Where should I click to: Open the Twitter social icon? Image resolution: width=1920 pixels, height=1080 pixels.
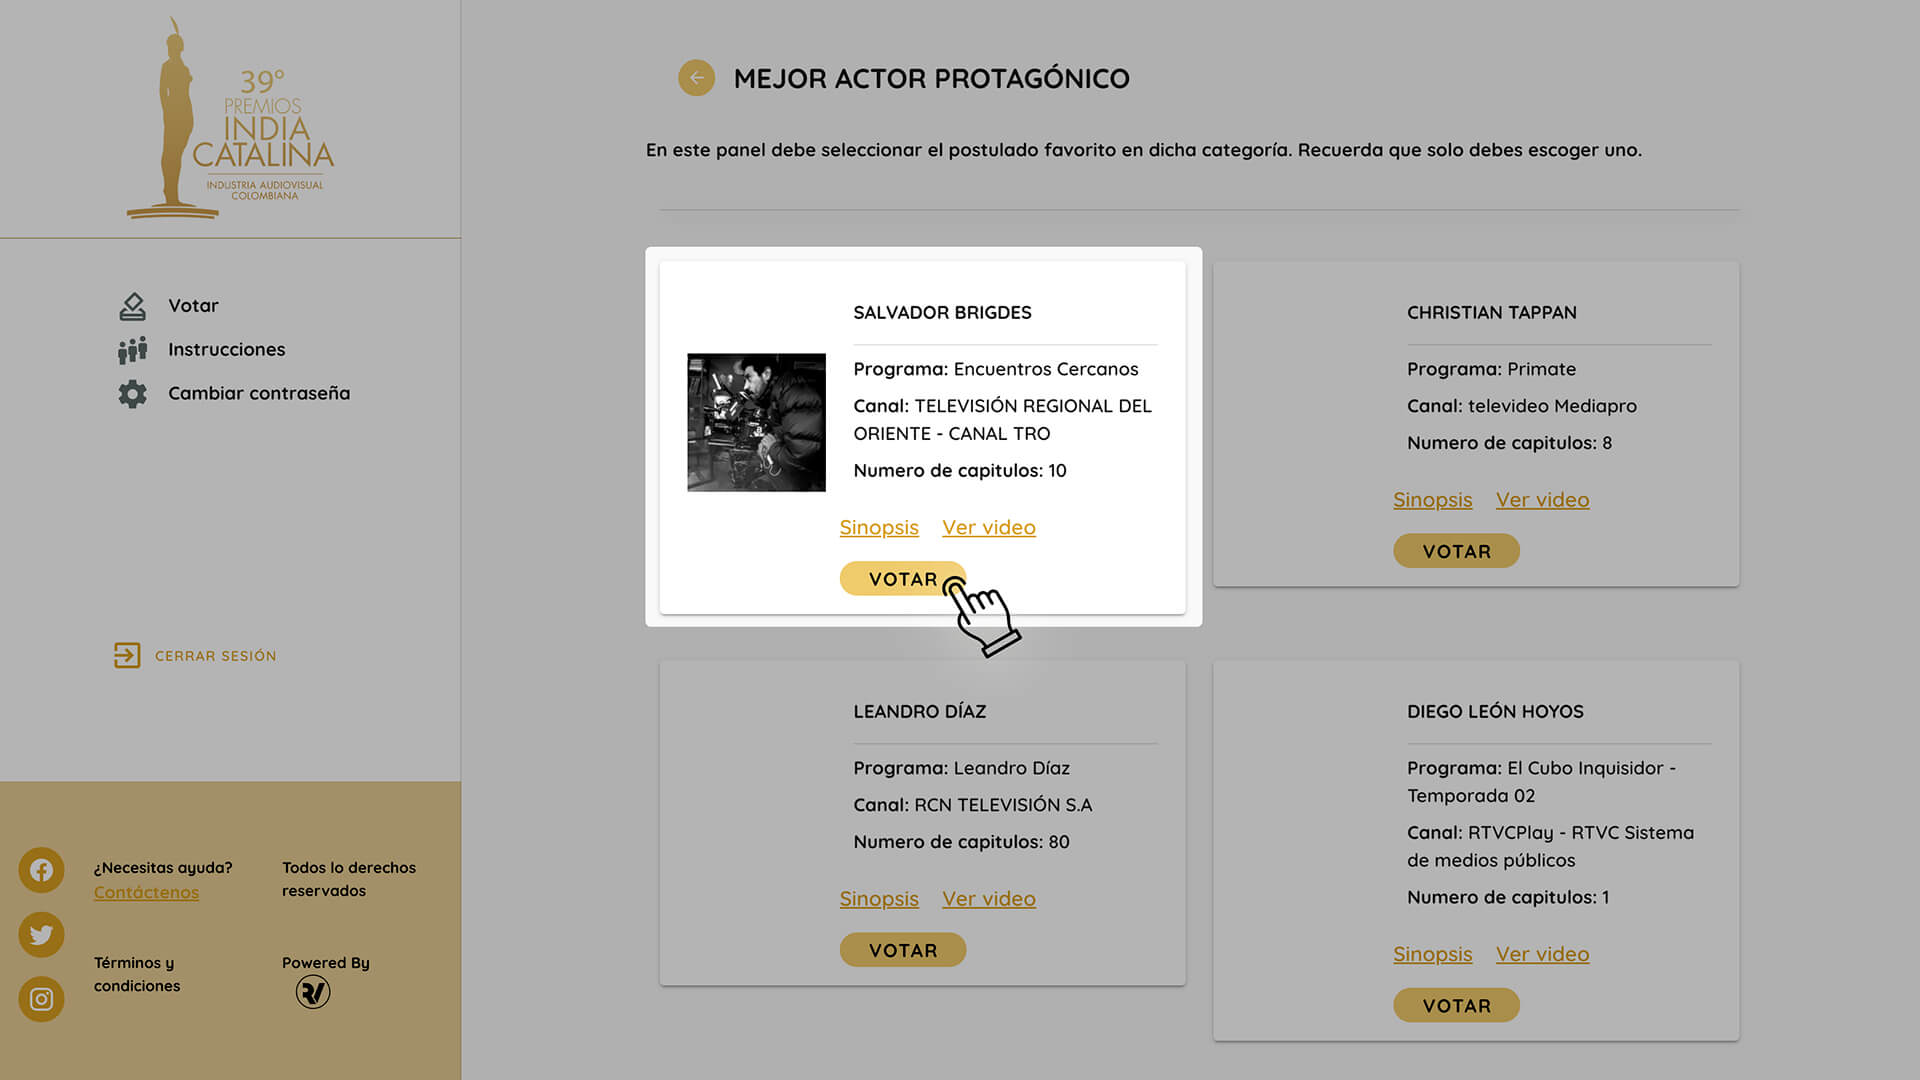point(41,935)
